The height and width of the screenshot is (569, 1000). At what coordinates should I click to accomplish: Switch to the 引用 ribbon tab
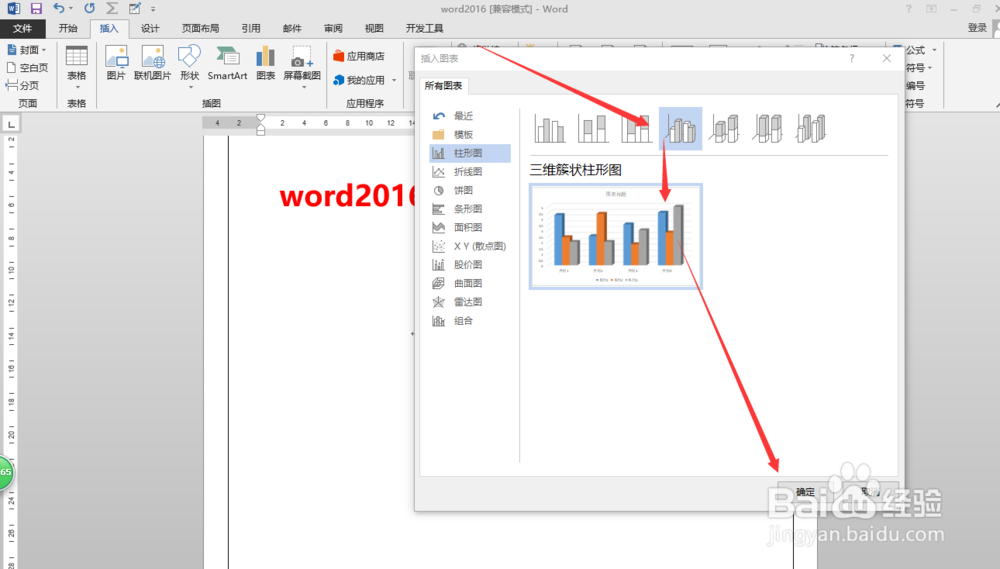point(251,28)
